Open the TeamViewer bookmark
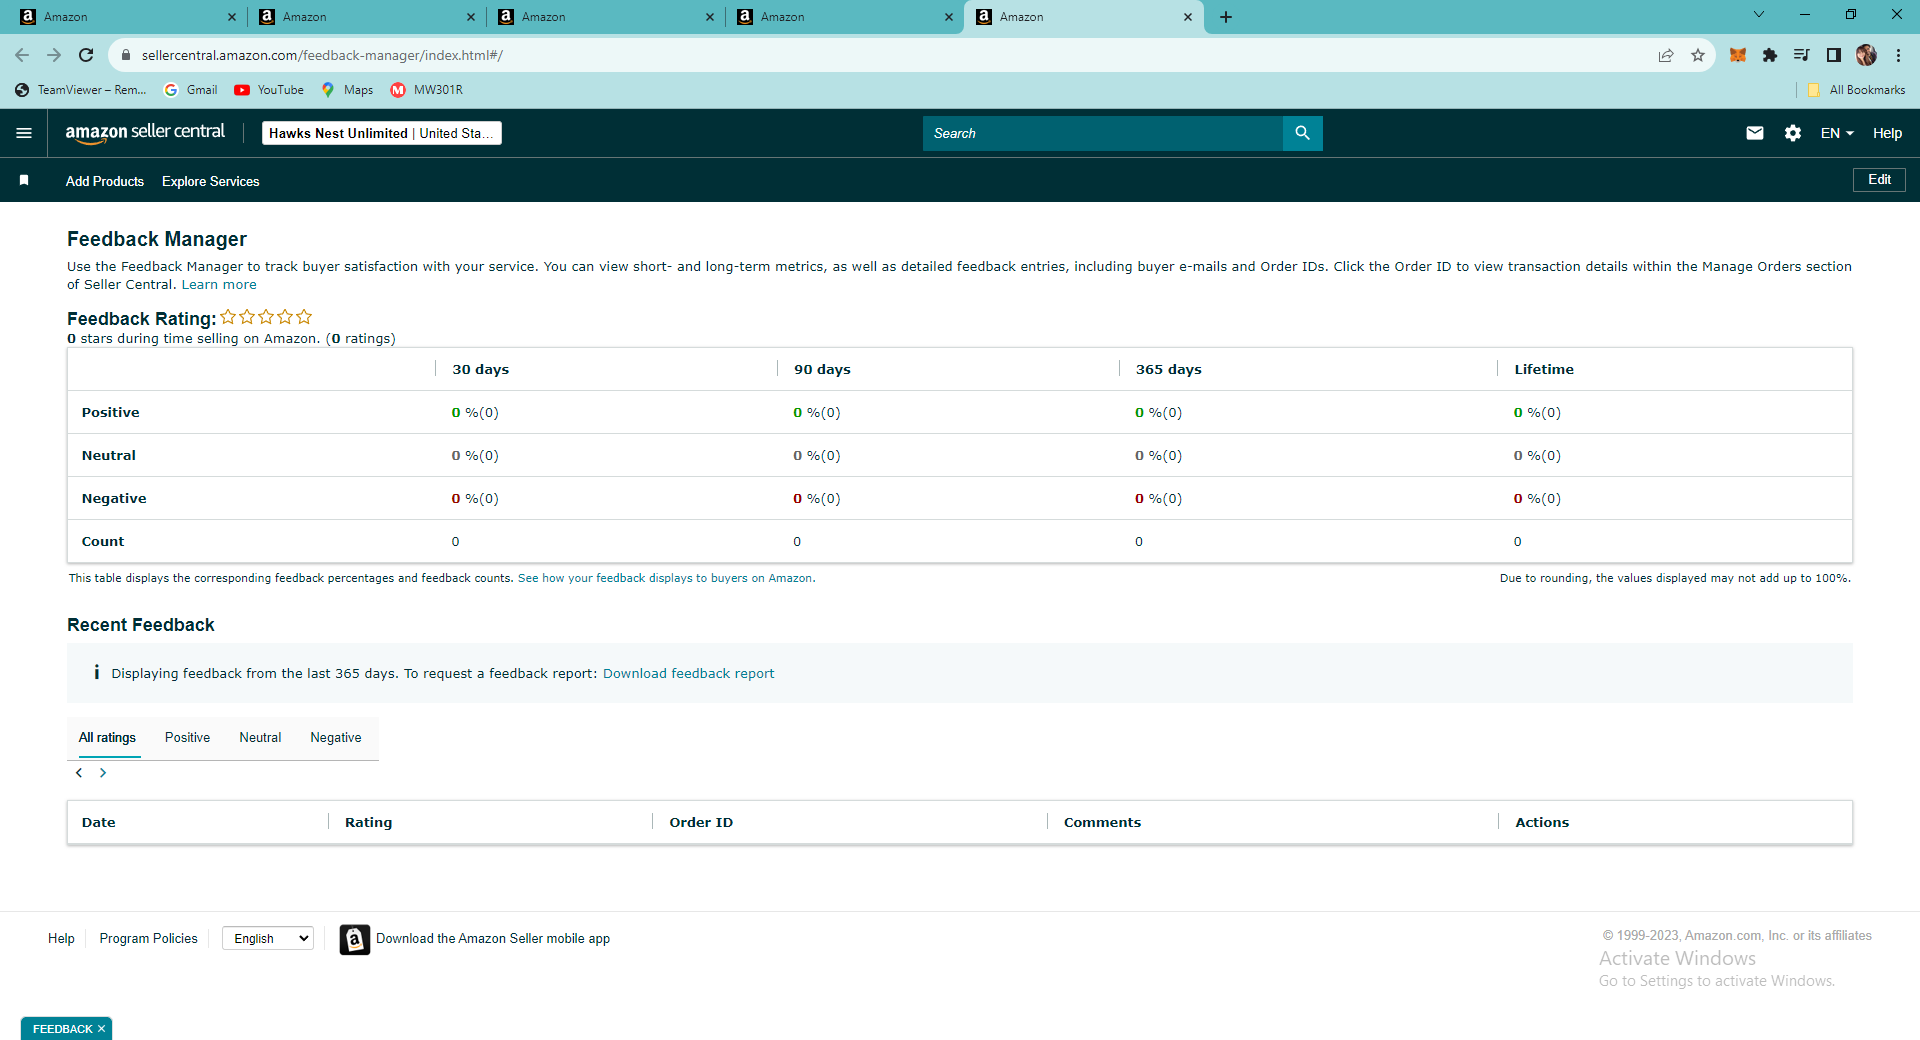 tap(81, 90)
